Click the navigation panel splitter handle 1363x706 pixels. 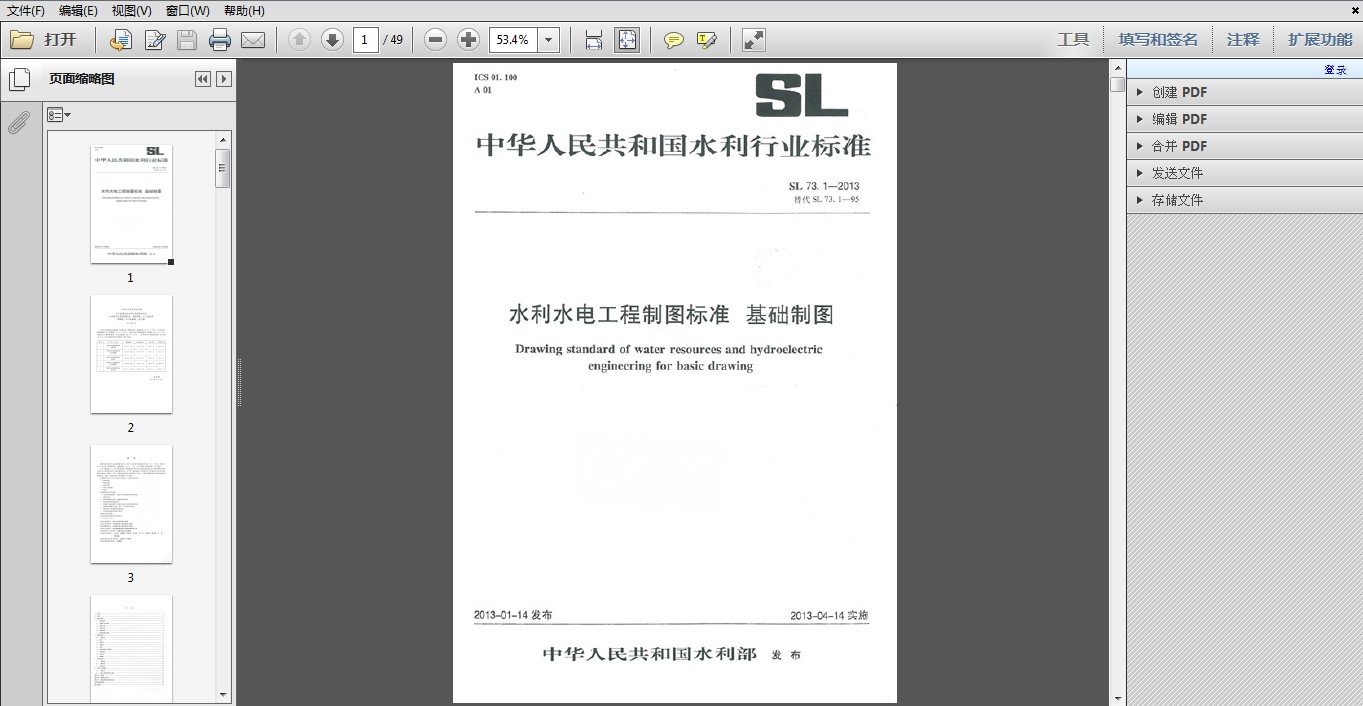pyautogui.click(x=240, y=382)
